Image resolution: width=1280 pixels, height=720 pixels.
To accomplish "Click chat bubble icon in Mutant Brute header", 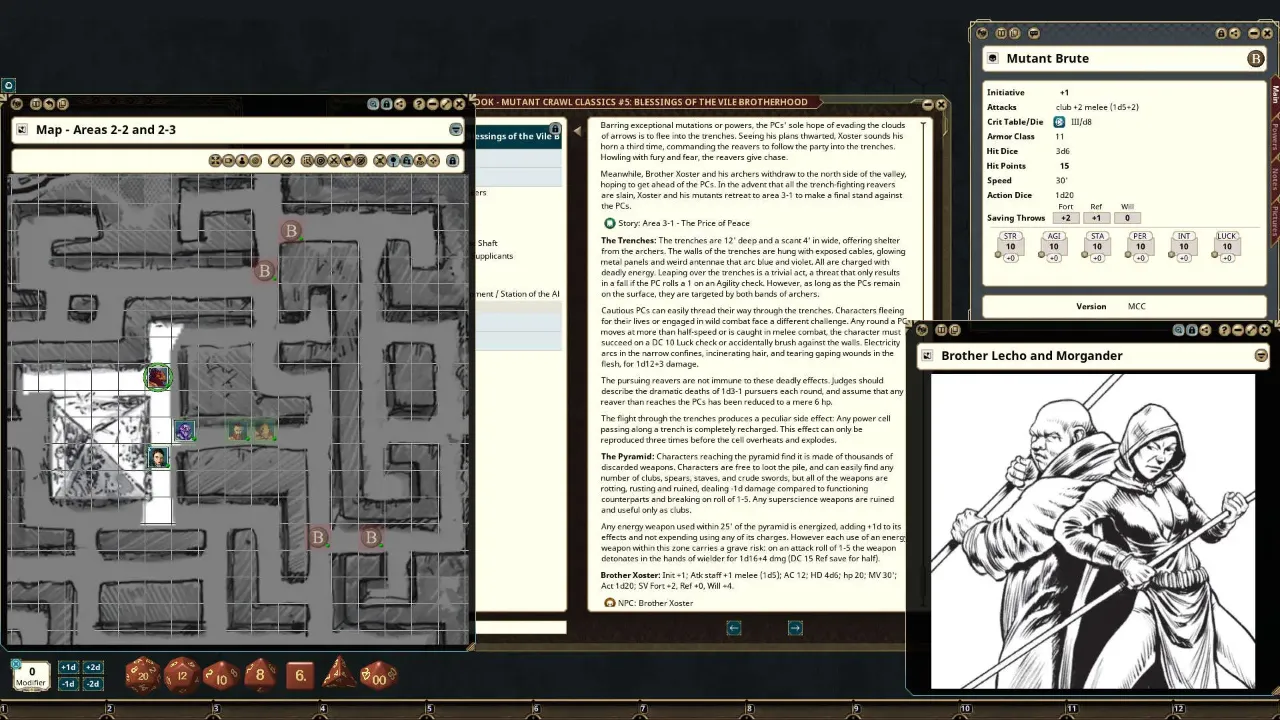I will [1034, 33].
